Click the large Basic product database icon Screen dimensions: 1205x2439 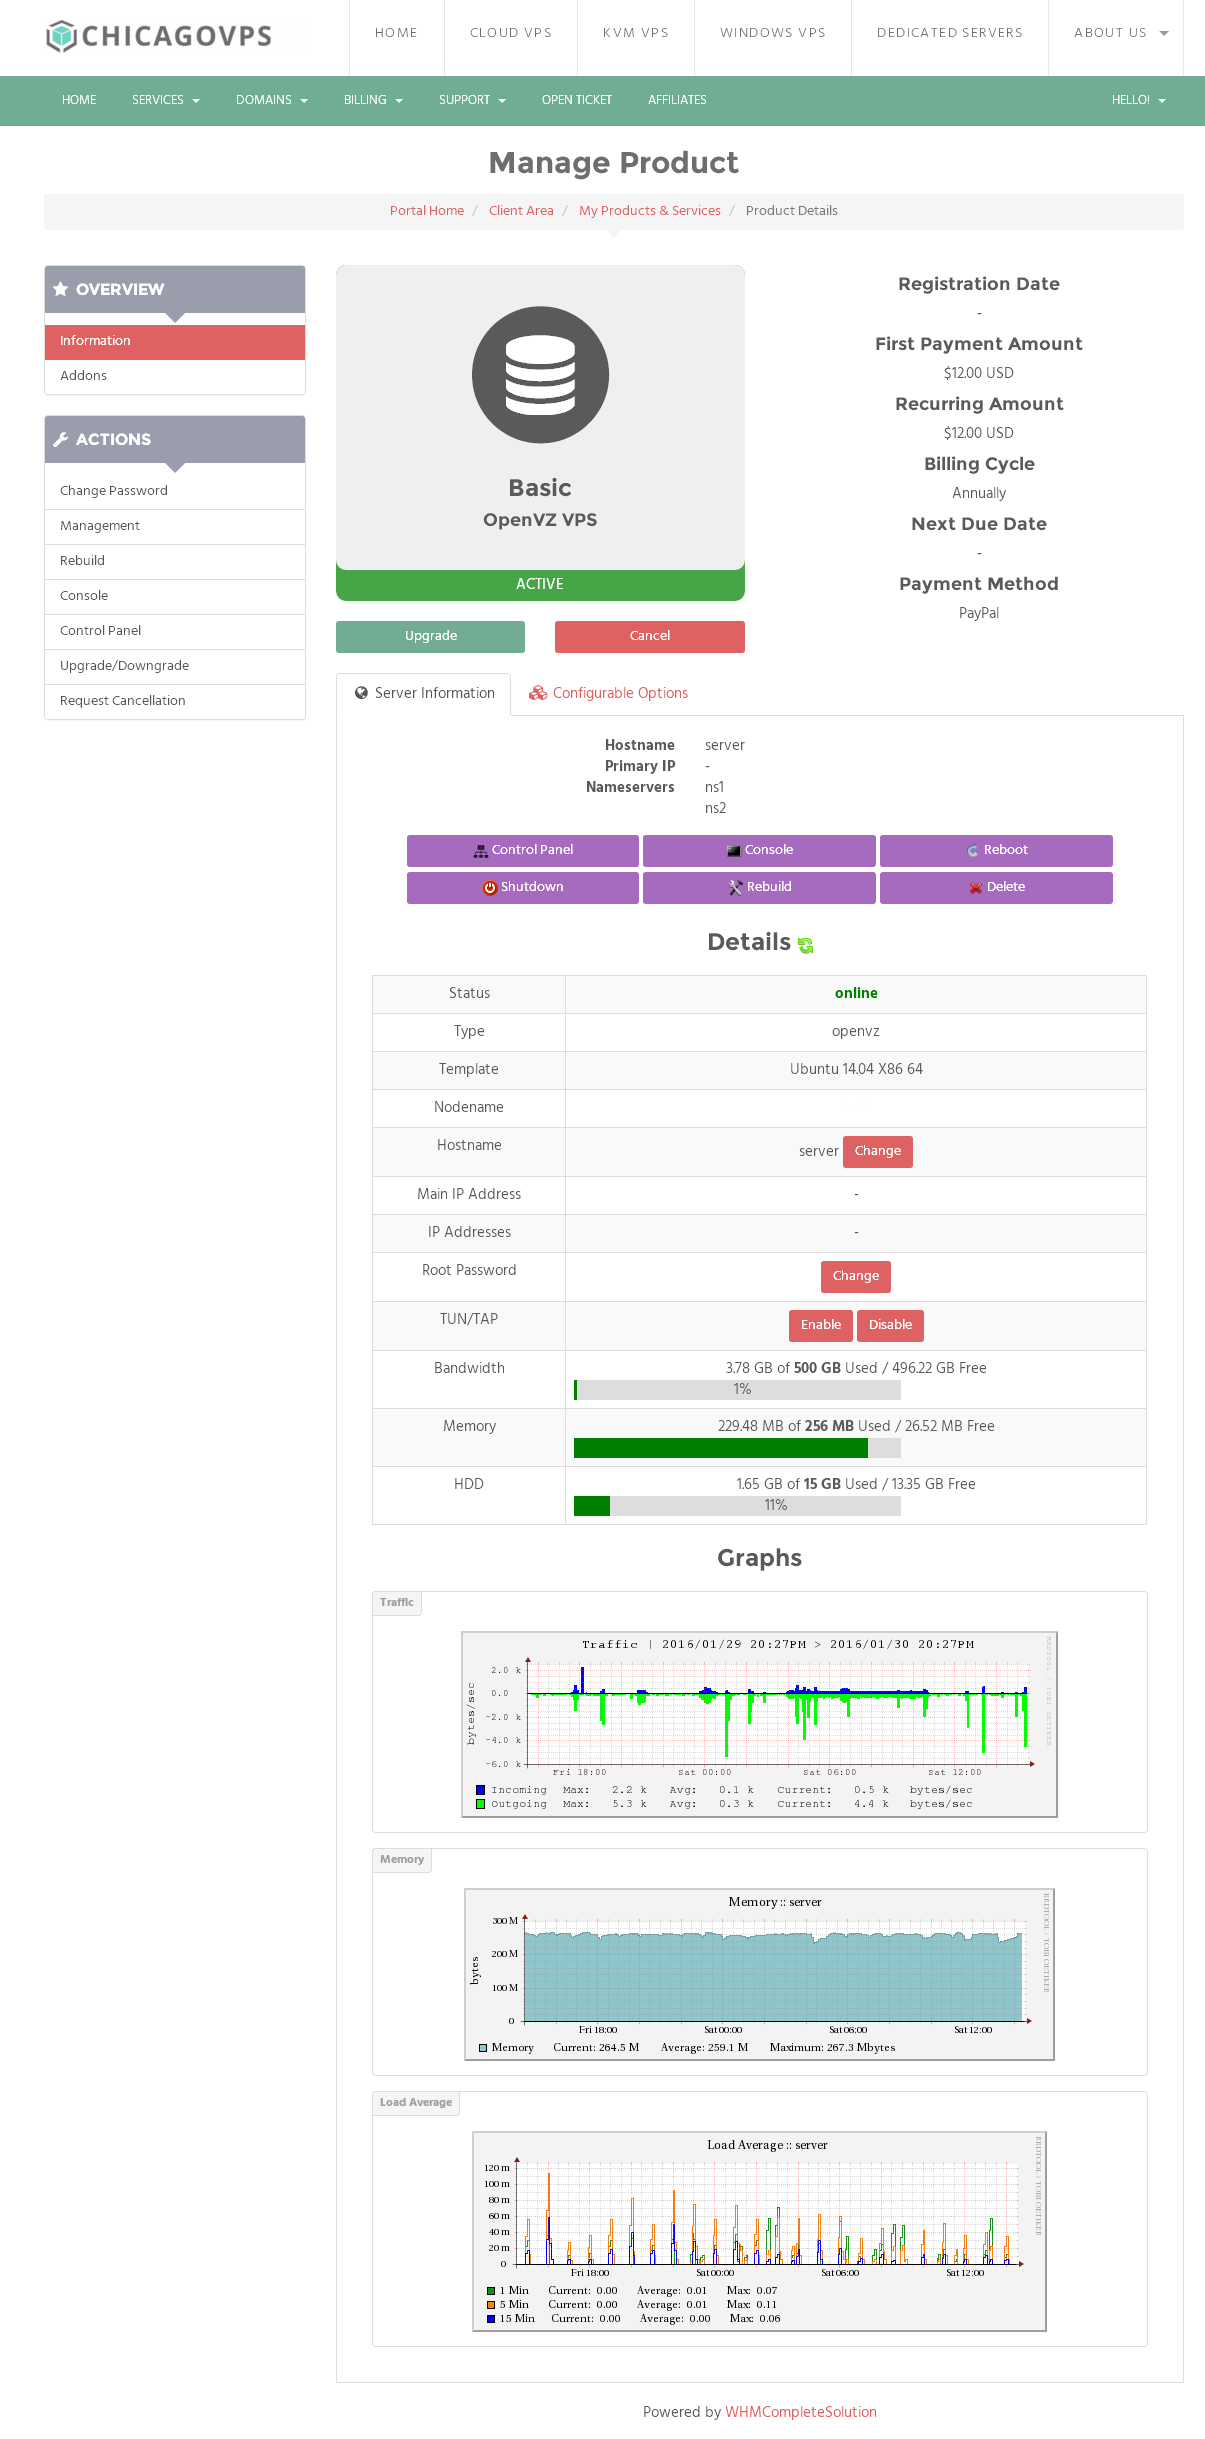[x=540, y=375]
